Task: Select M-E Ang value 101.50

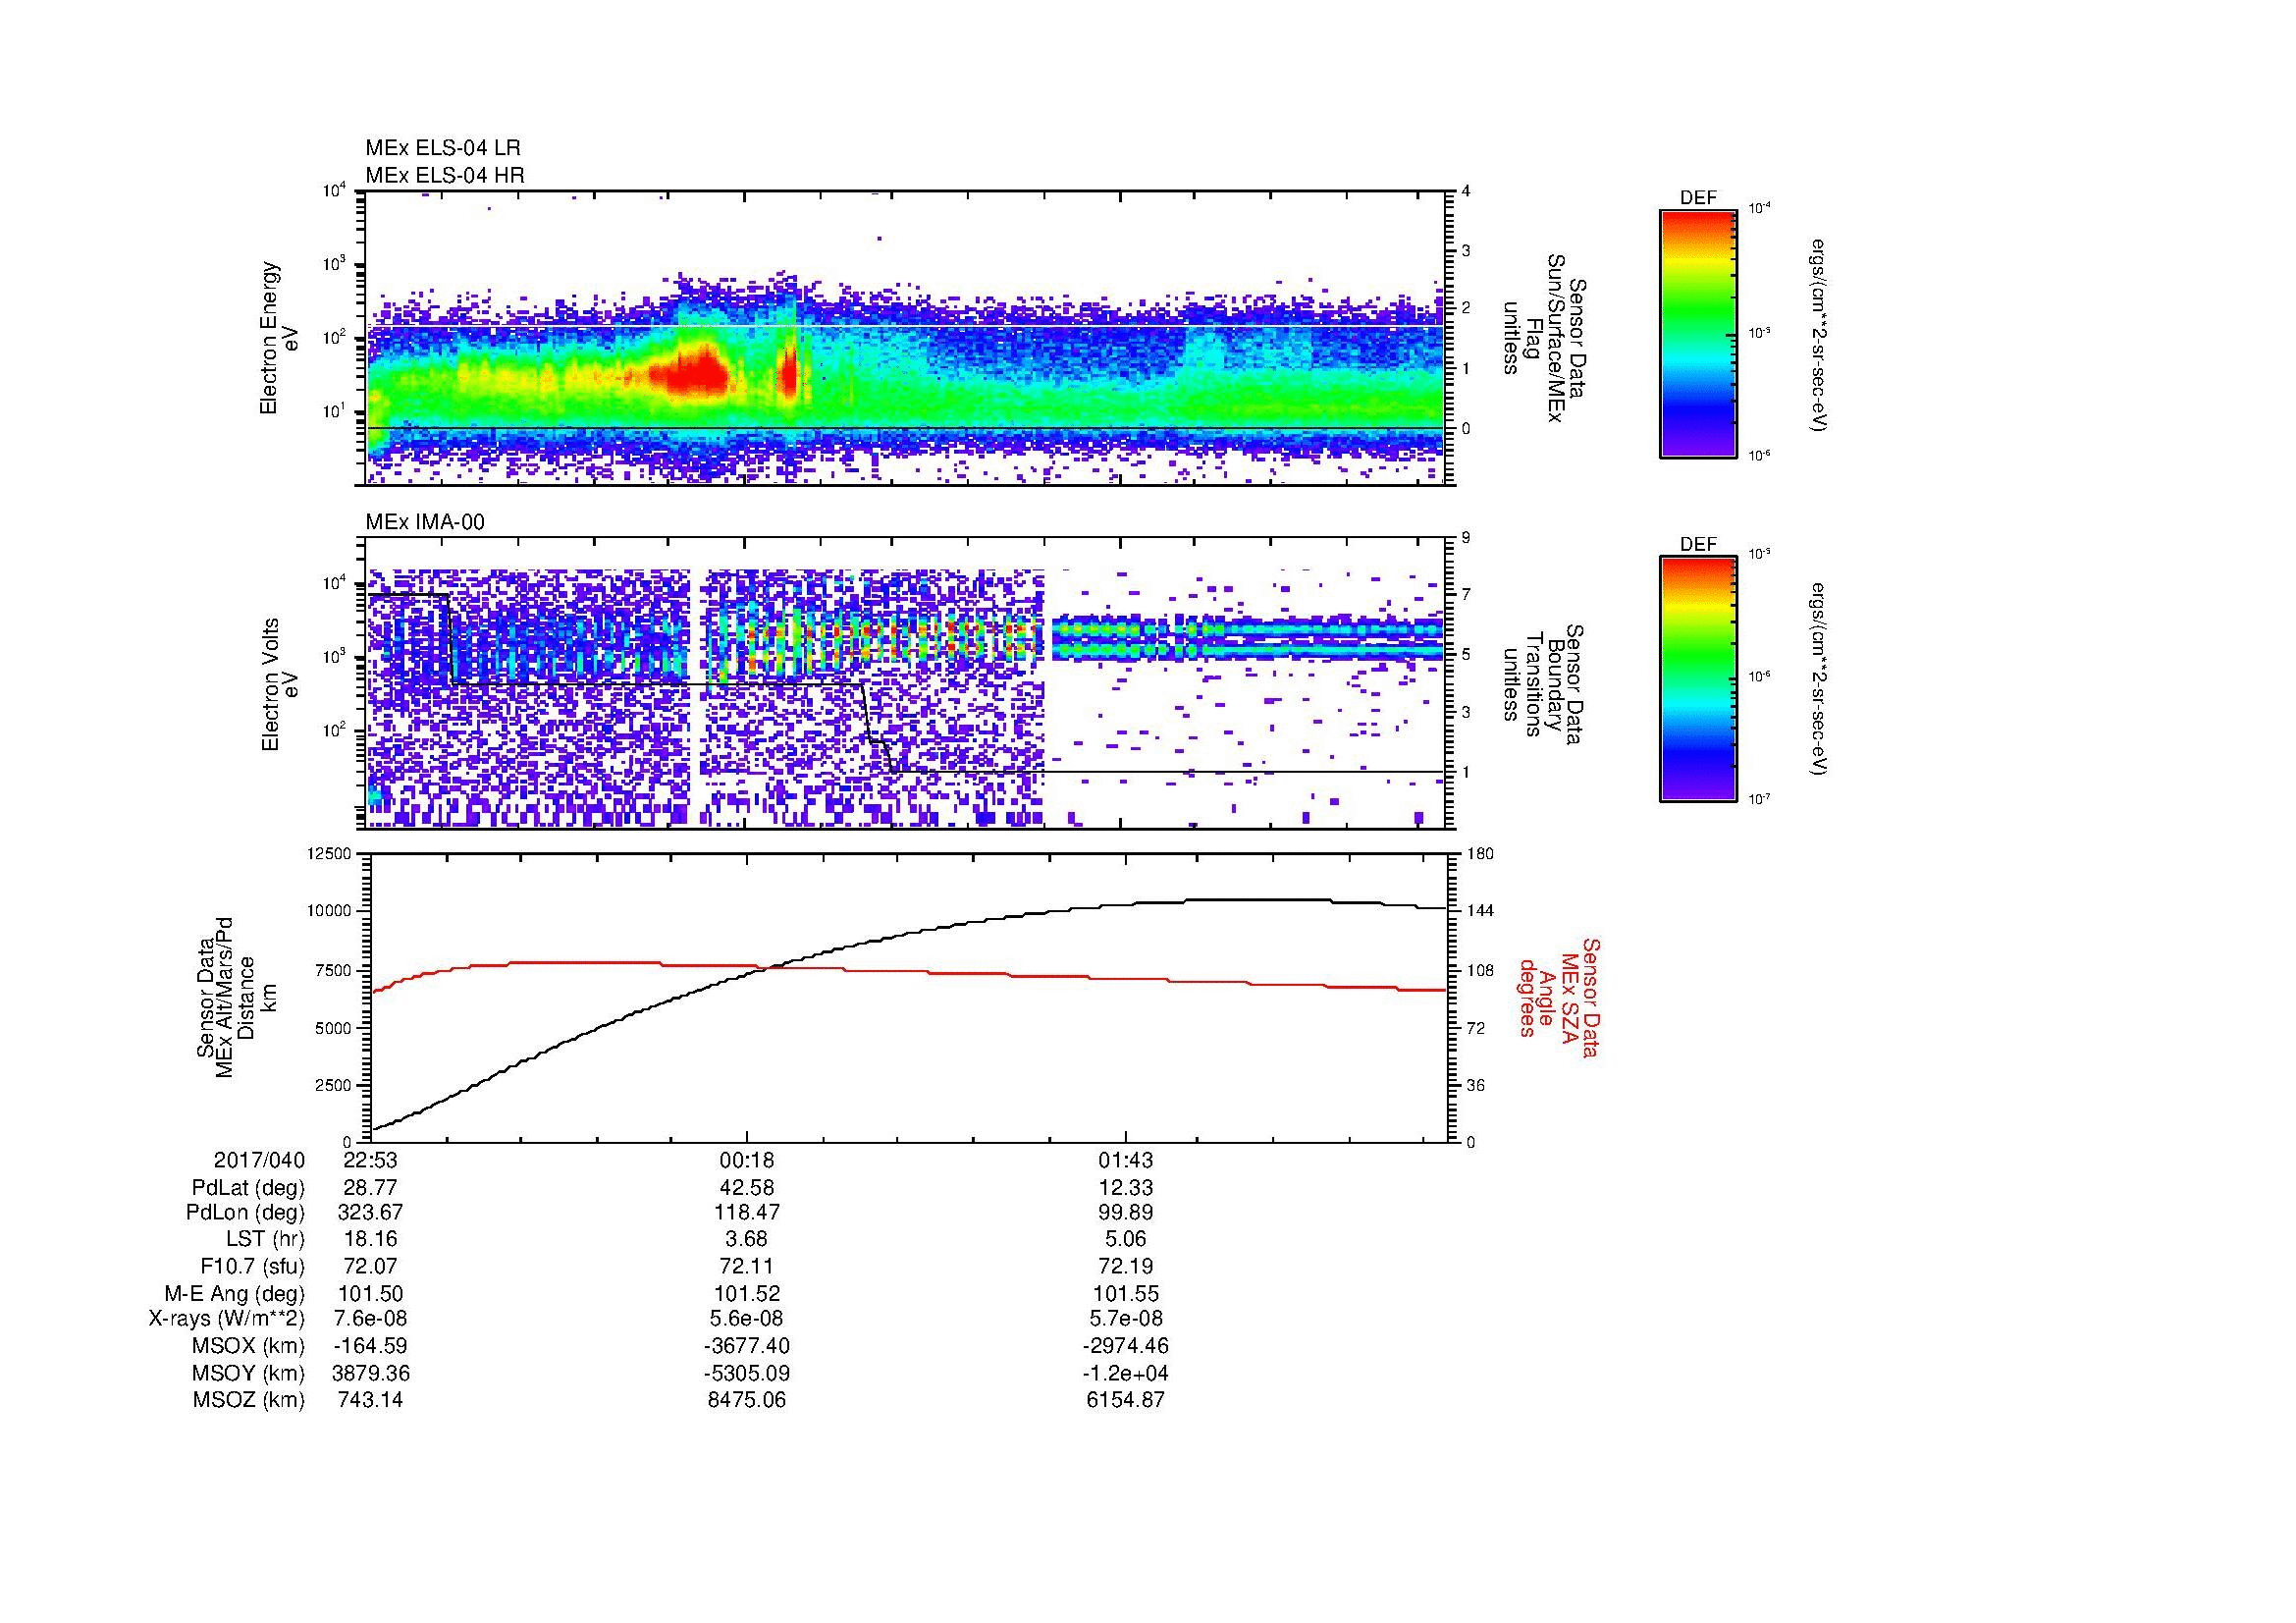Action: point(370,1293)
